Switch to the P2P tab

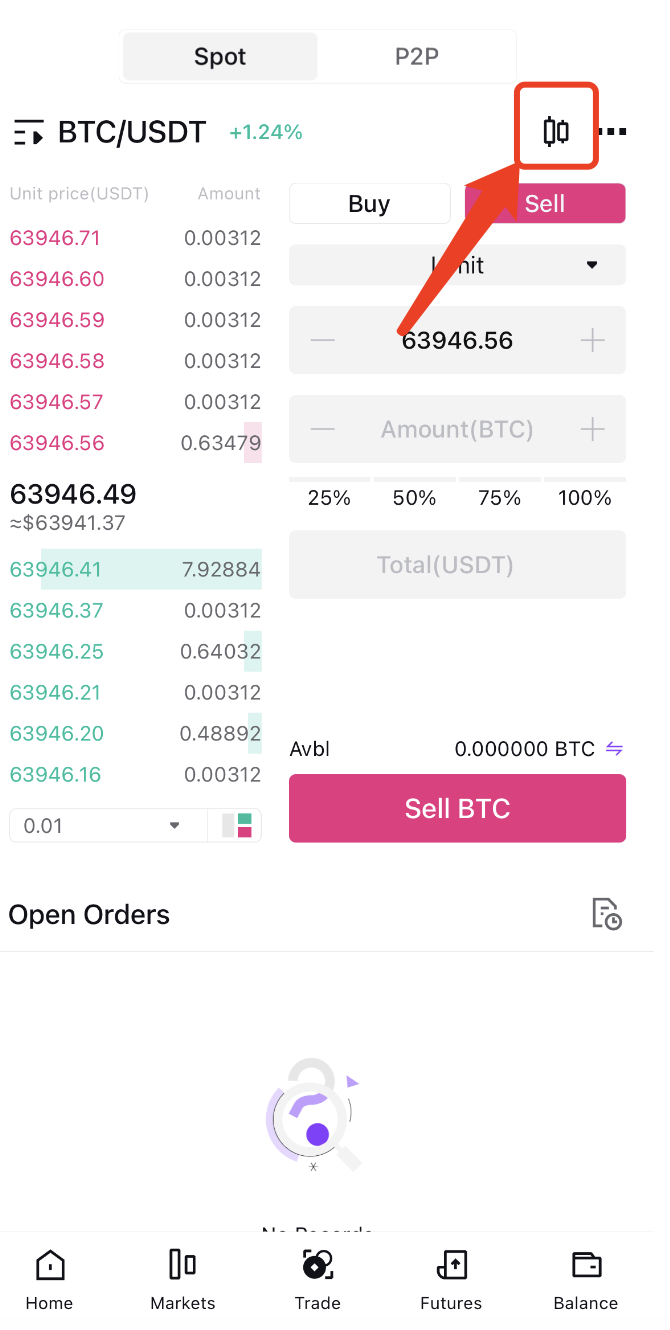coord(417,57)
